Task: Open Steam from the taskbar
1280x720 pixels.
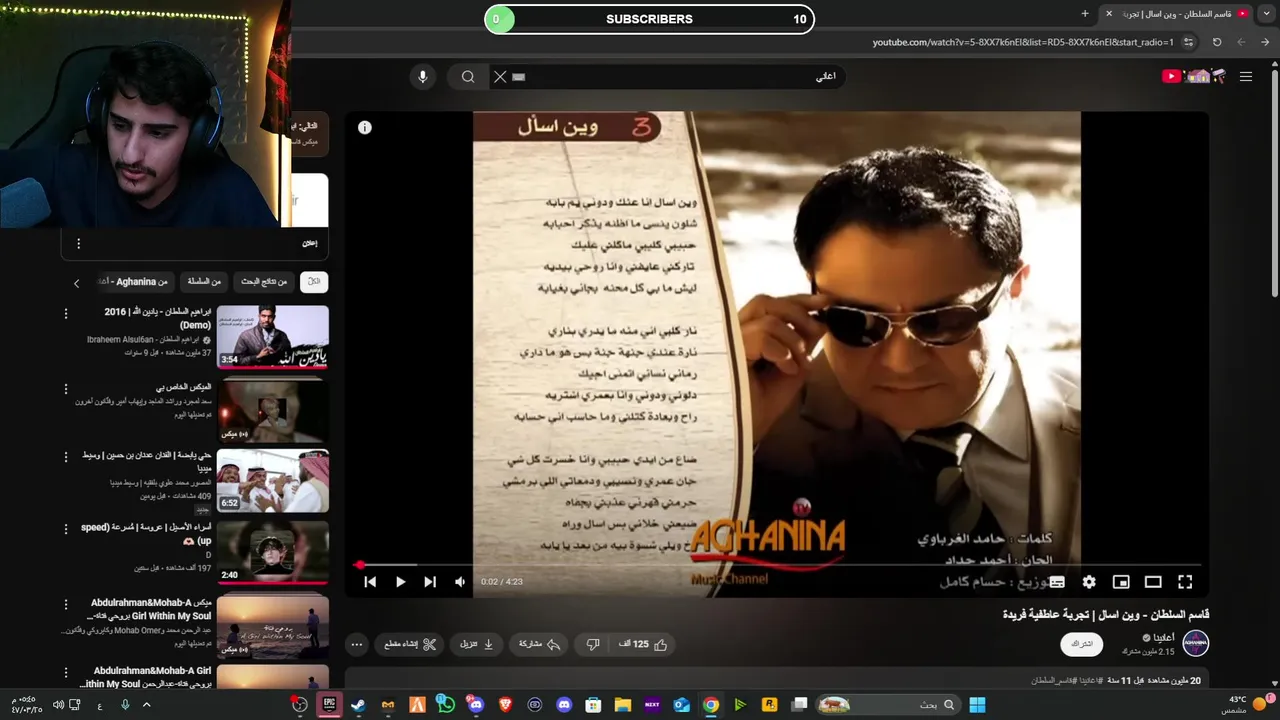Action: click(x=358, y=705)
